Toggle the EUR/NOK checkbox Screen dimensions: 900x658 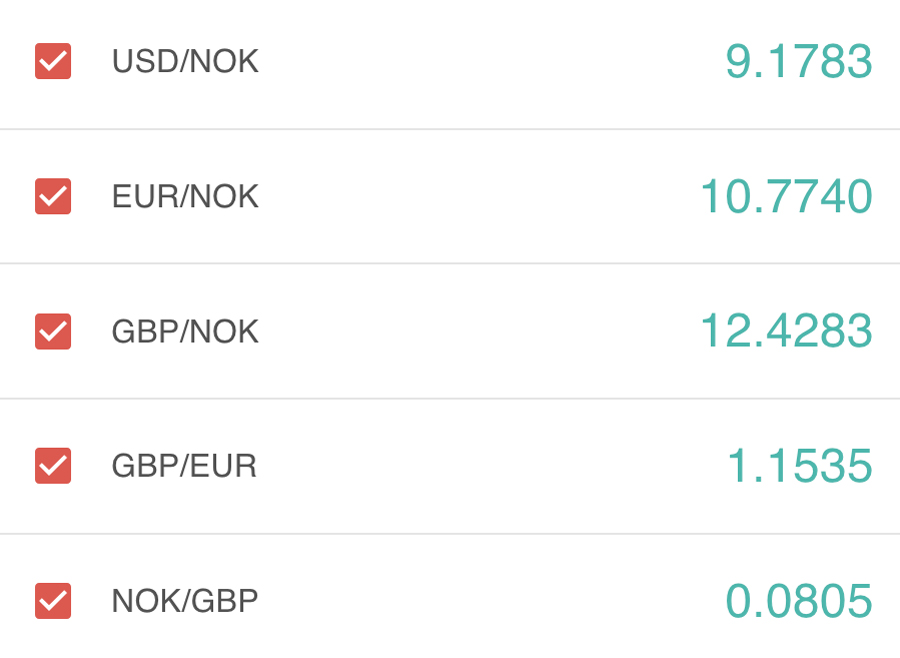coord(53,196)
